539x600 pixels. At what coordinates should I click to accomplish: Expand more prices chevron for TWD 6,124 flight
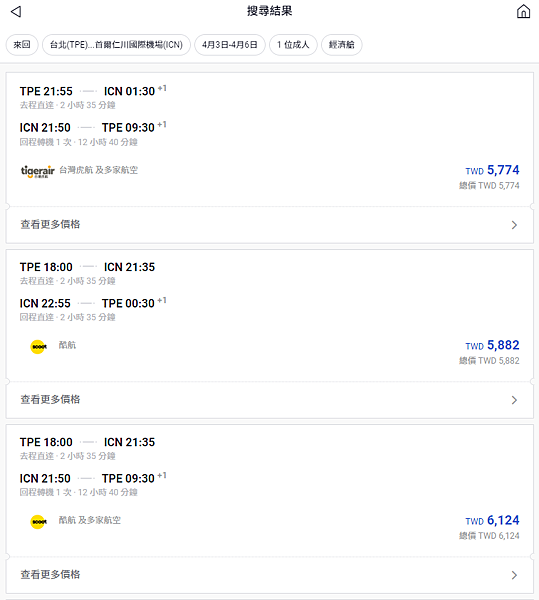[514, 575]
